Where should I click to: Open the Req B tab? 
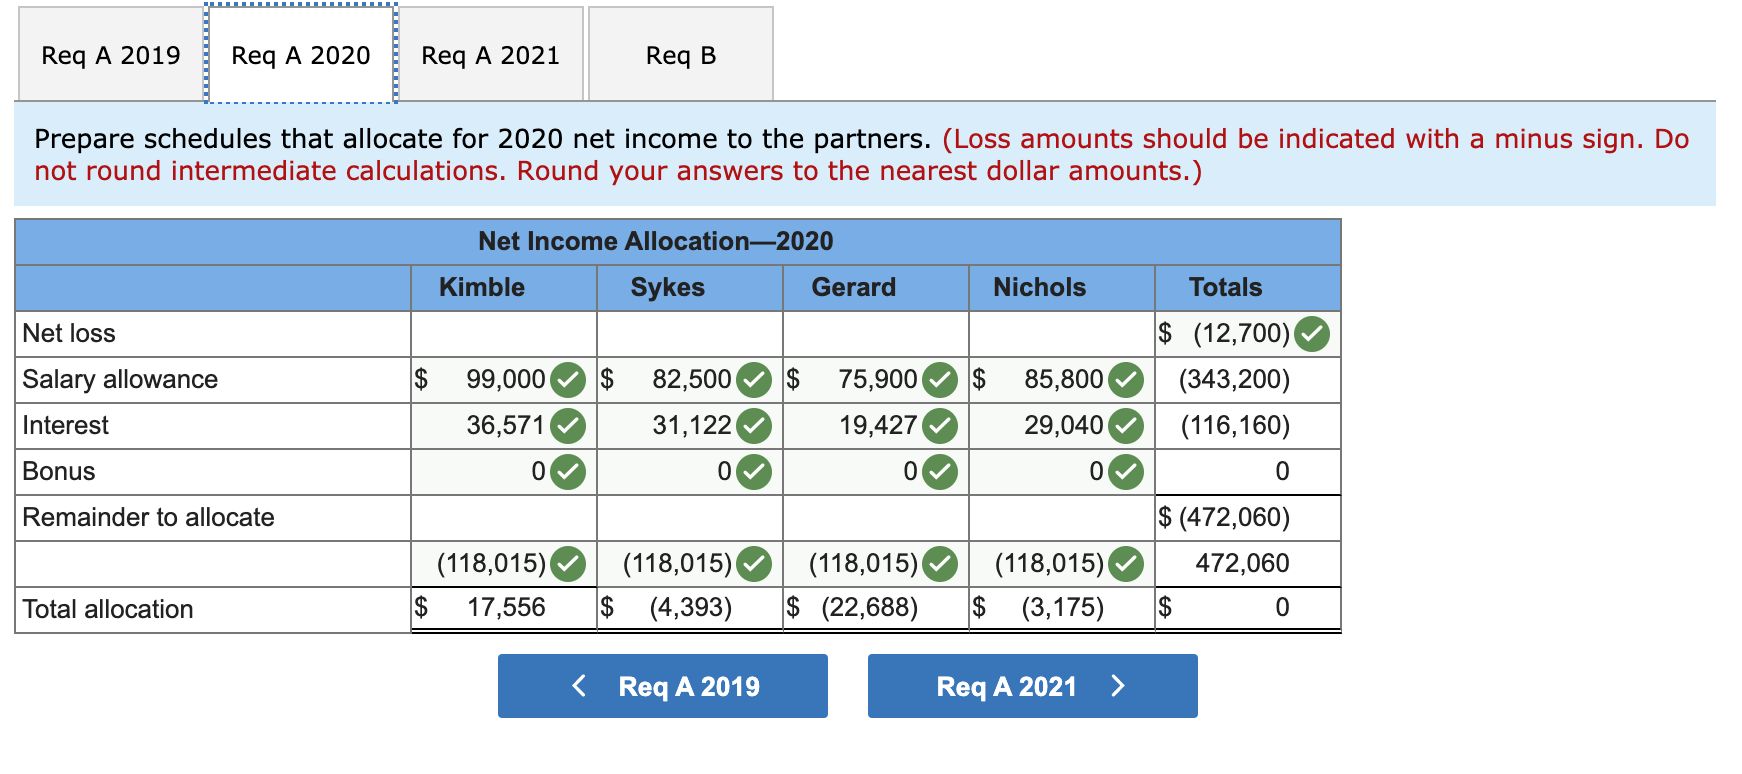(681, 55)
